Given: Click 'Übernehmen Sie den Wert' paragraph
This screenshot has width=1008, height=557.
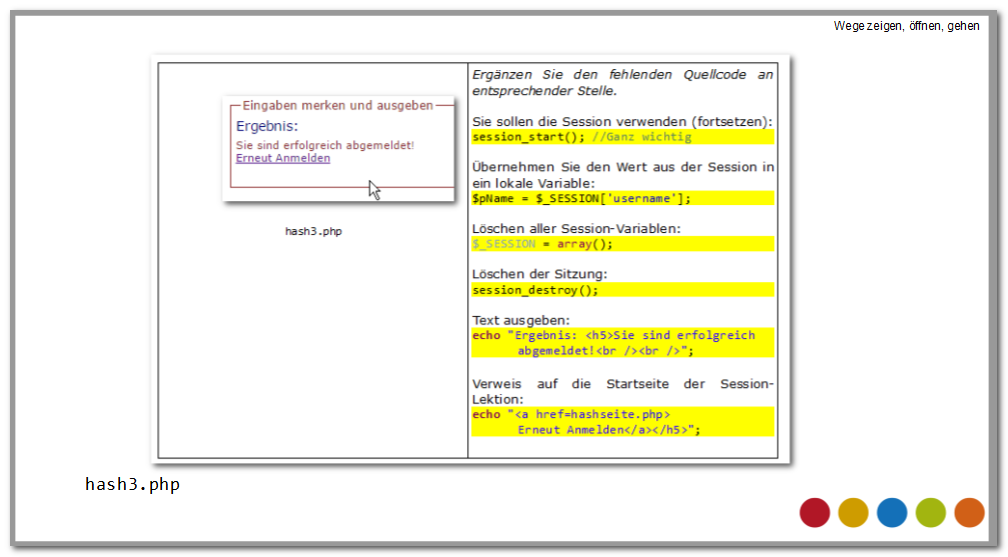Looking at the screenshot, I should 622,175.
